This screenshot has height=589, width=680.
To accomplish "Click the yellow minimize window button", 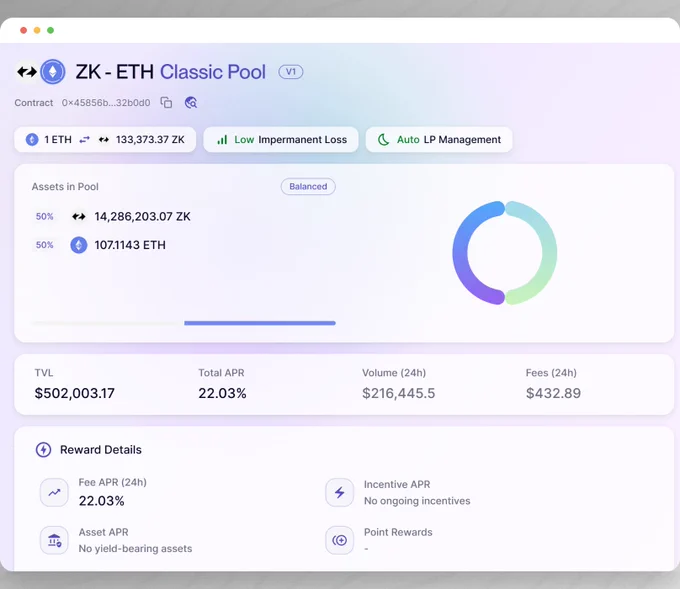I will [37, 30].
